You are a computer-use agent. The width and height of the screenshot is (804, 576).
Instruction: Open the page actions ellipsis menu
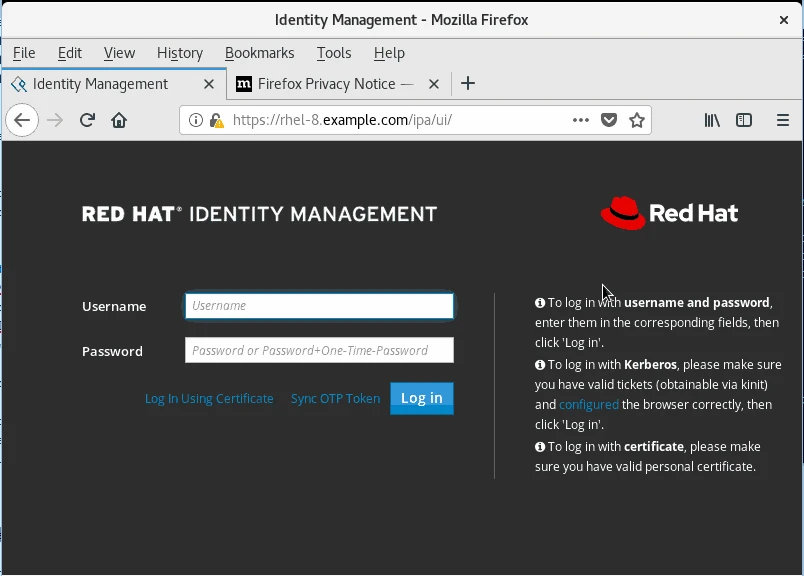(580, 120)
